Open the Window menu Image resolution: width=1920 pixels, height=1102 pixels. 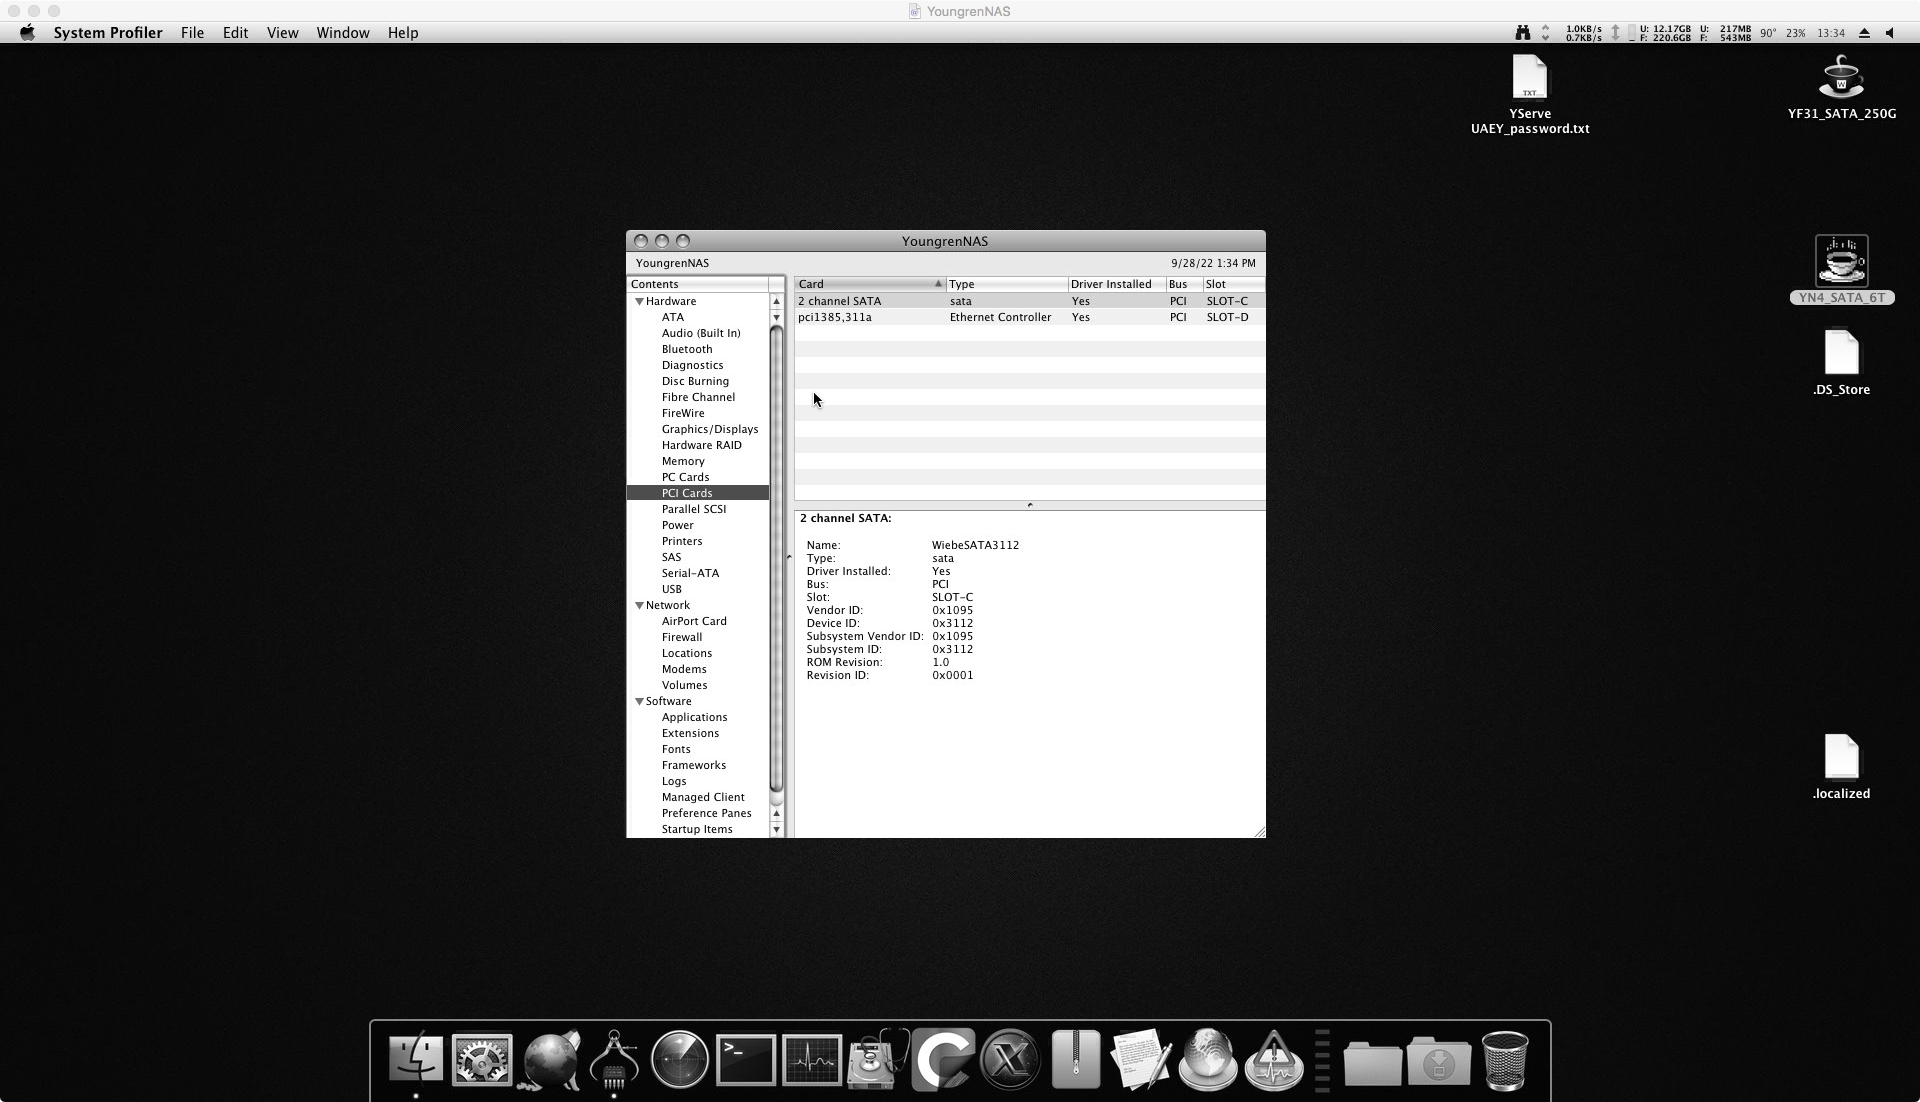pos(343,33)
